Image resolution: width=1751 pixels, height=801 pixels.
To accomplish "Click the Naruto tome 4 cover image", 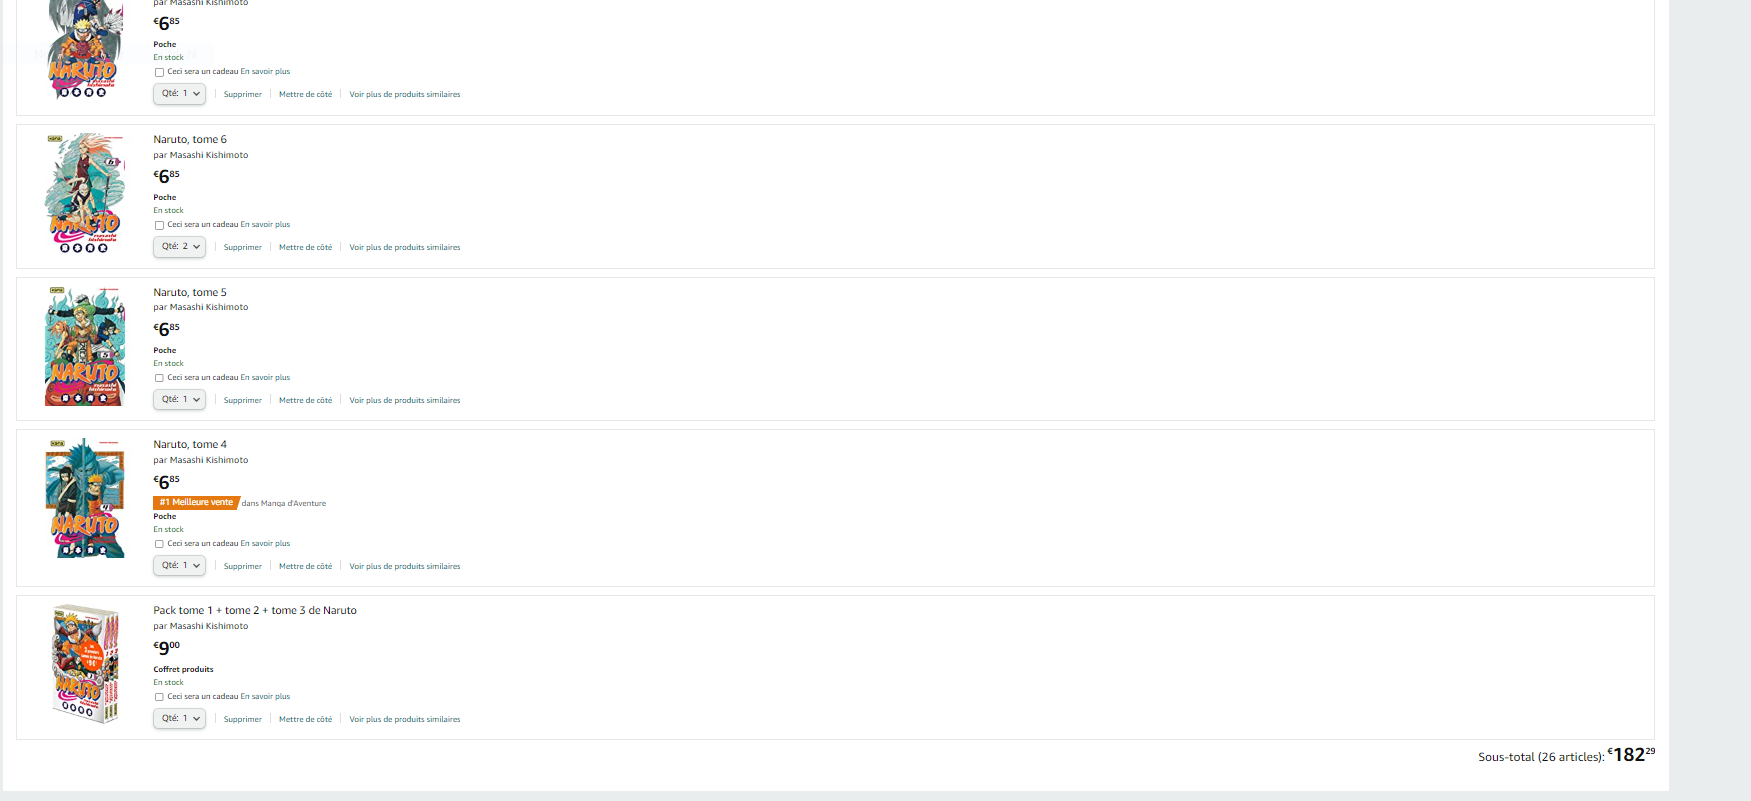I will [85, 498].
